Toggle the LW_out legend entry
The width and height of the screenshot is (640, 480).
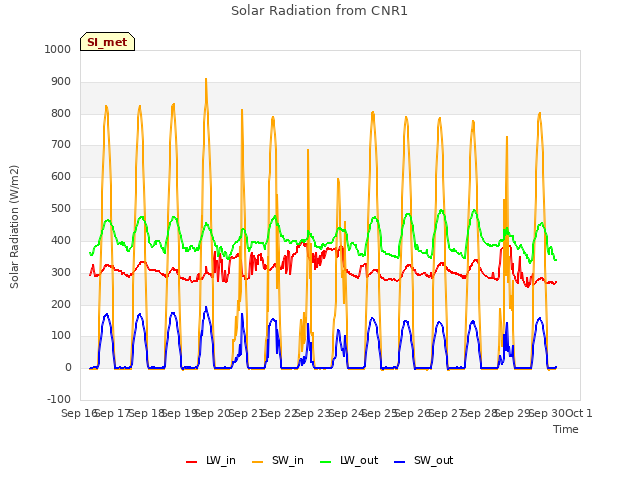pyautogui.click(x=349, y=461)
